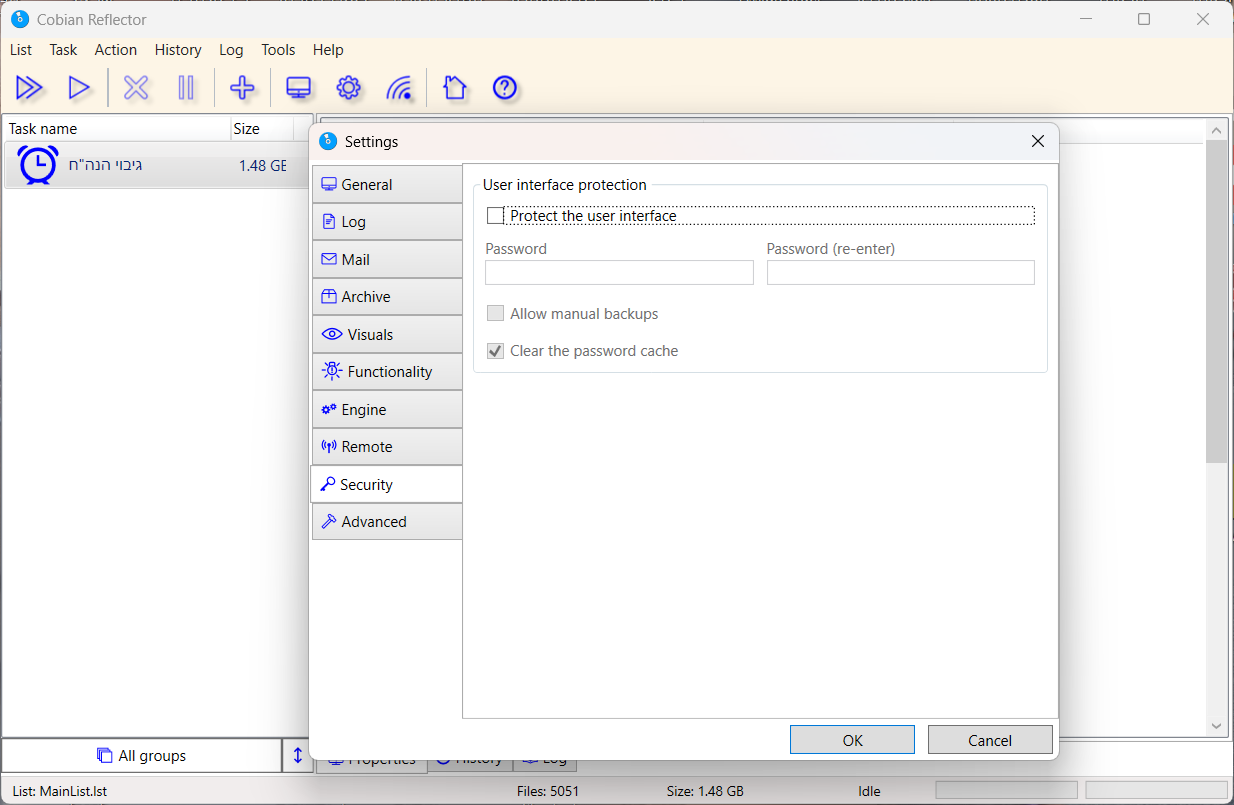Click Cancel in the Settings dialog
The height and width of the screenshot is (805, 1234).
[x=990, y=740]
